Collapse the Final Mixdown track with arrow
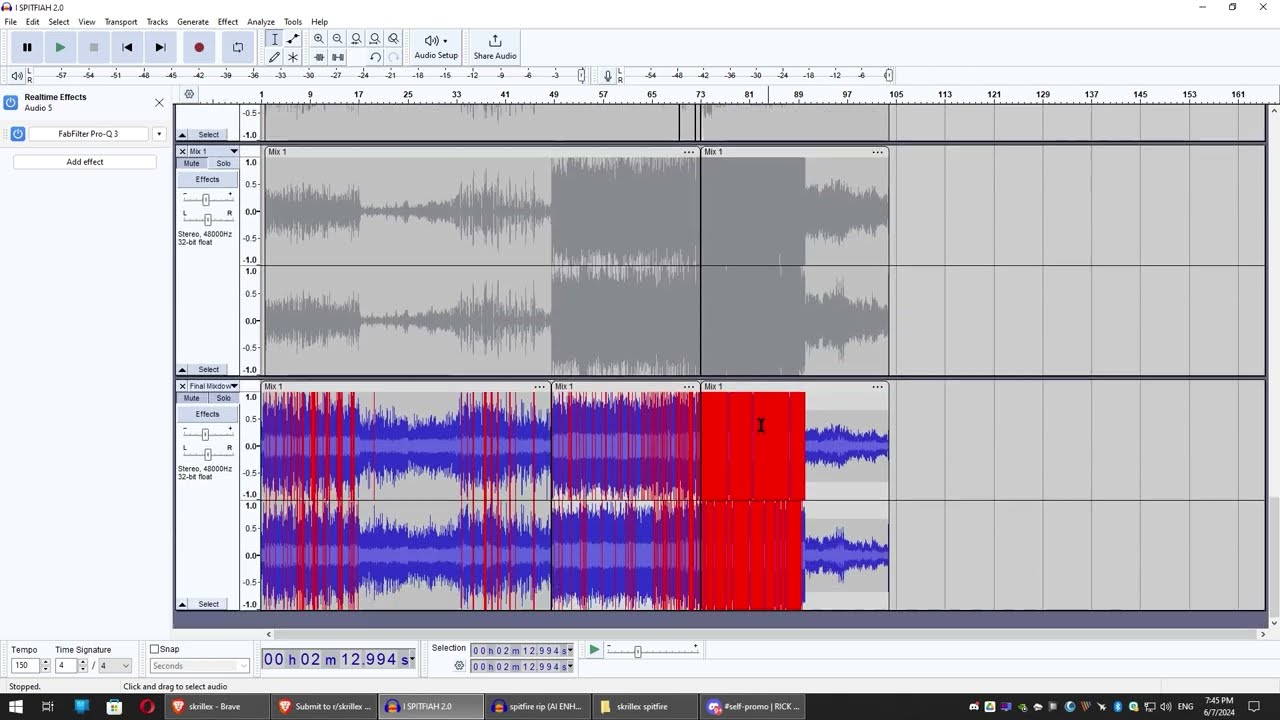 182,604
